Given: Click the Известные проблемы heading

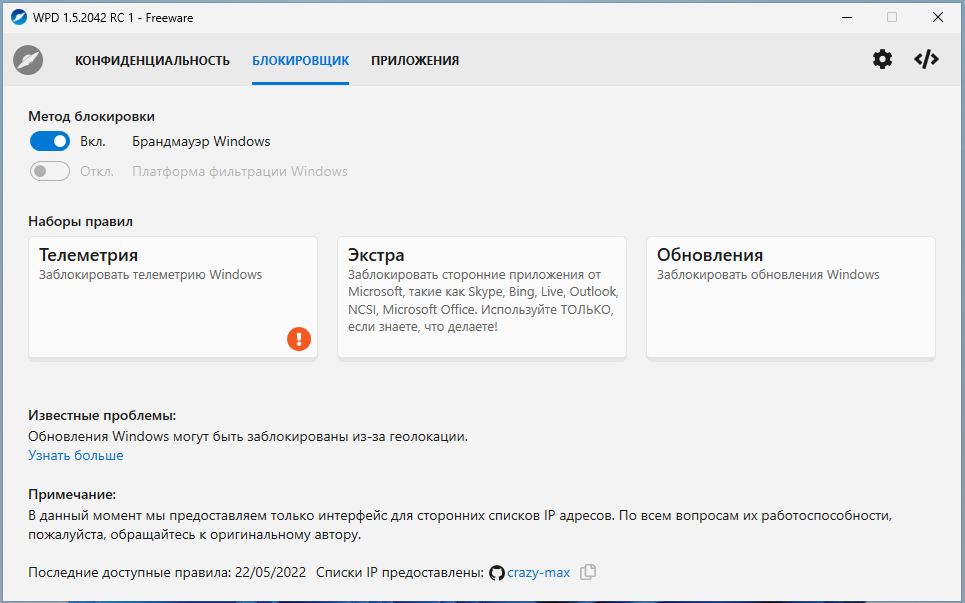Looking at the screenshot, I should click(x=102, y=415).
